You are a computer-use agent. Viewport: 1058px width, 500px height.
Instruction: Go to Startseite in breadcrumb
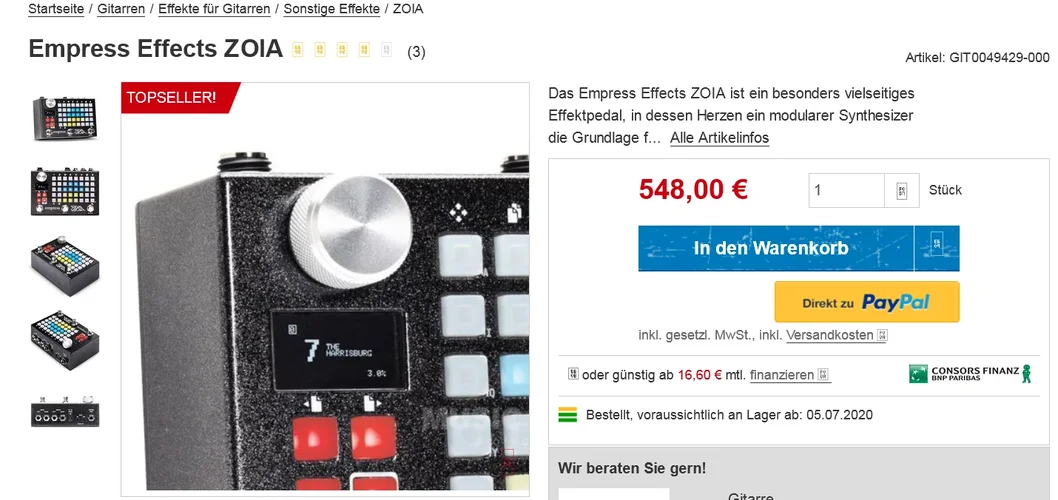pos(56,9)
